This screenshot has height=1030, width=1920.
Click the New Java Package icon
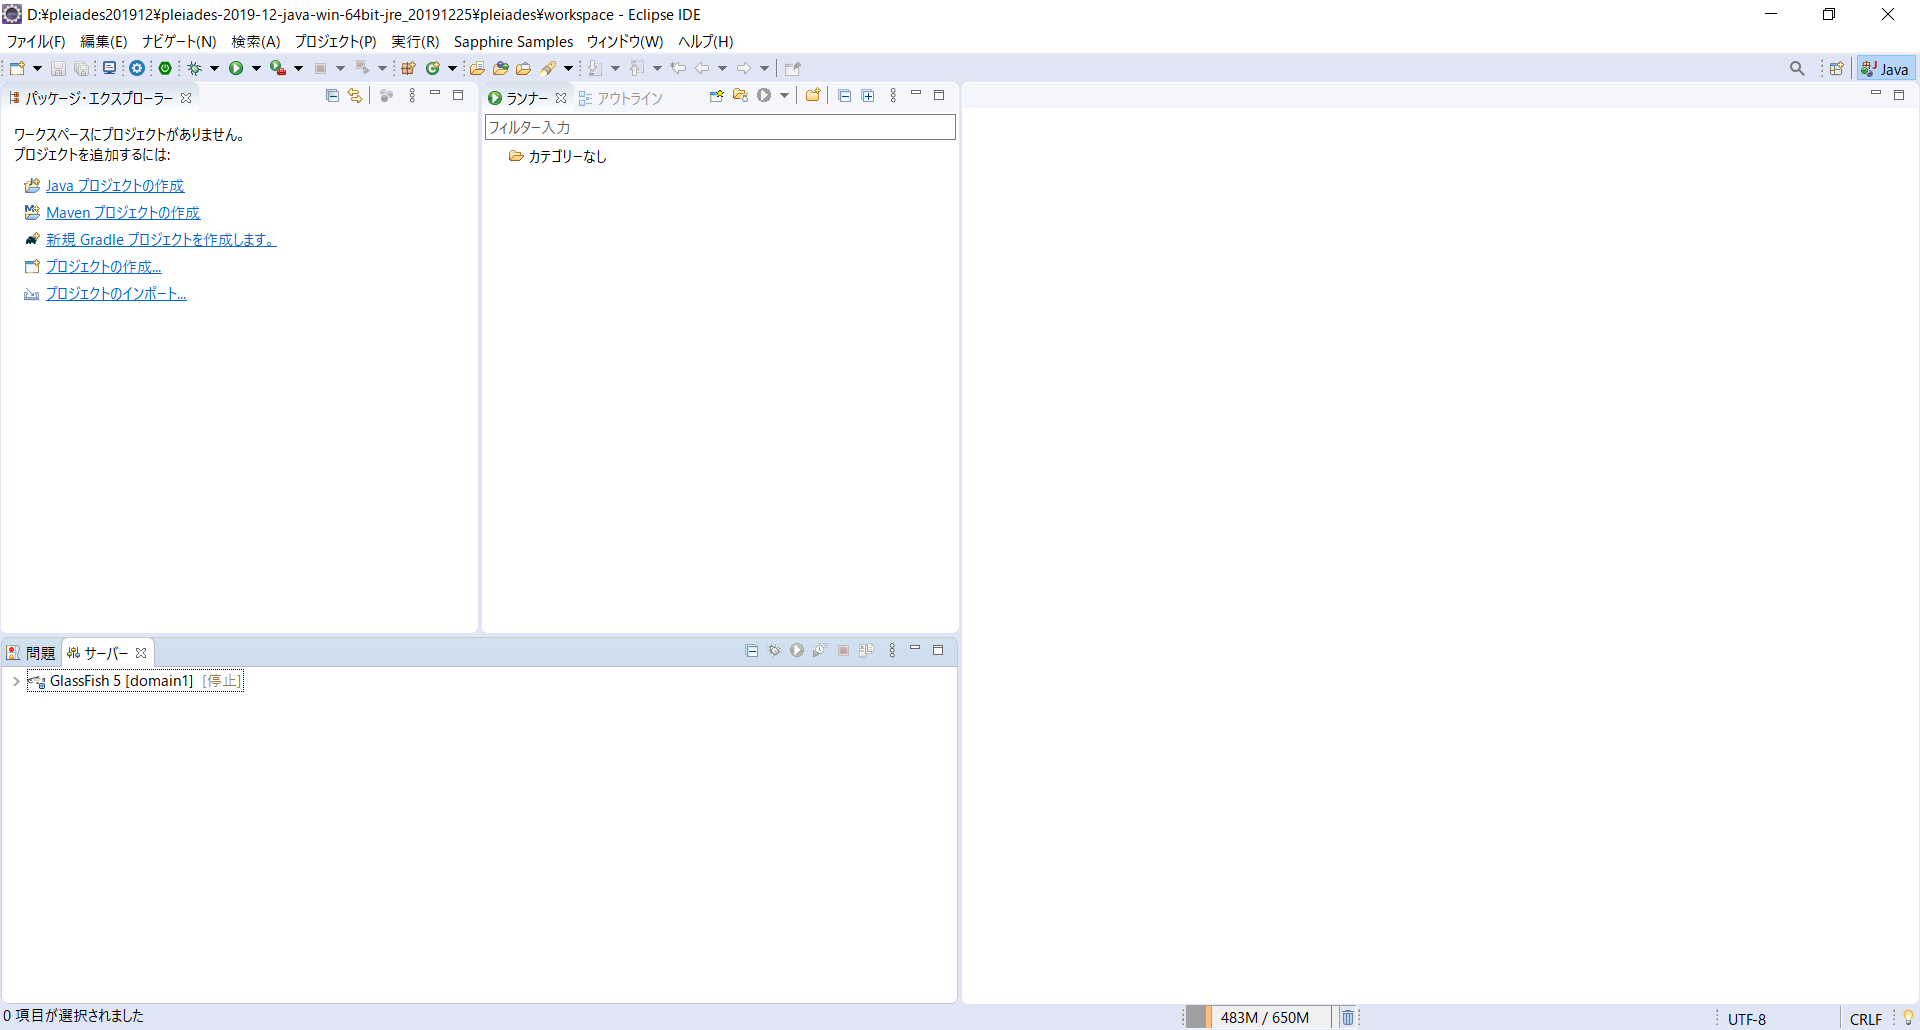408,68
